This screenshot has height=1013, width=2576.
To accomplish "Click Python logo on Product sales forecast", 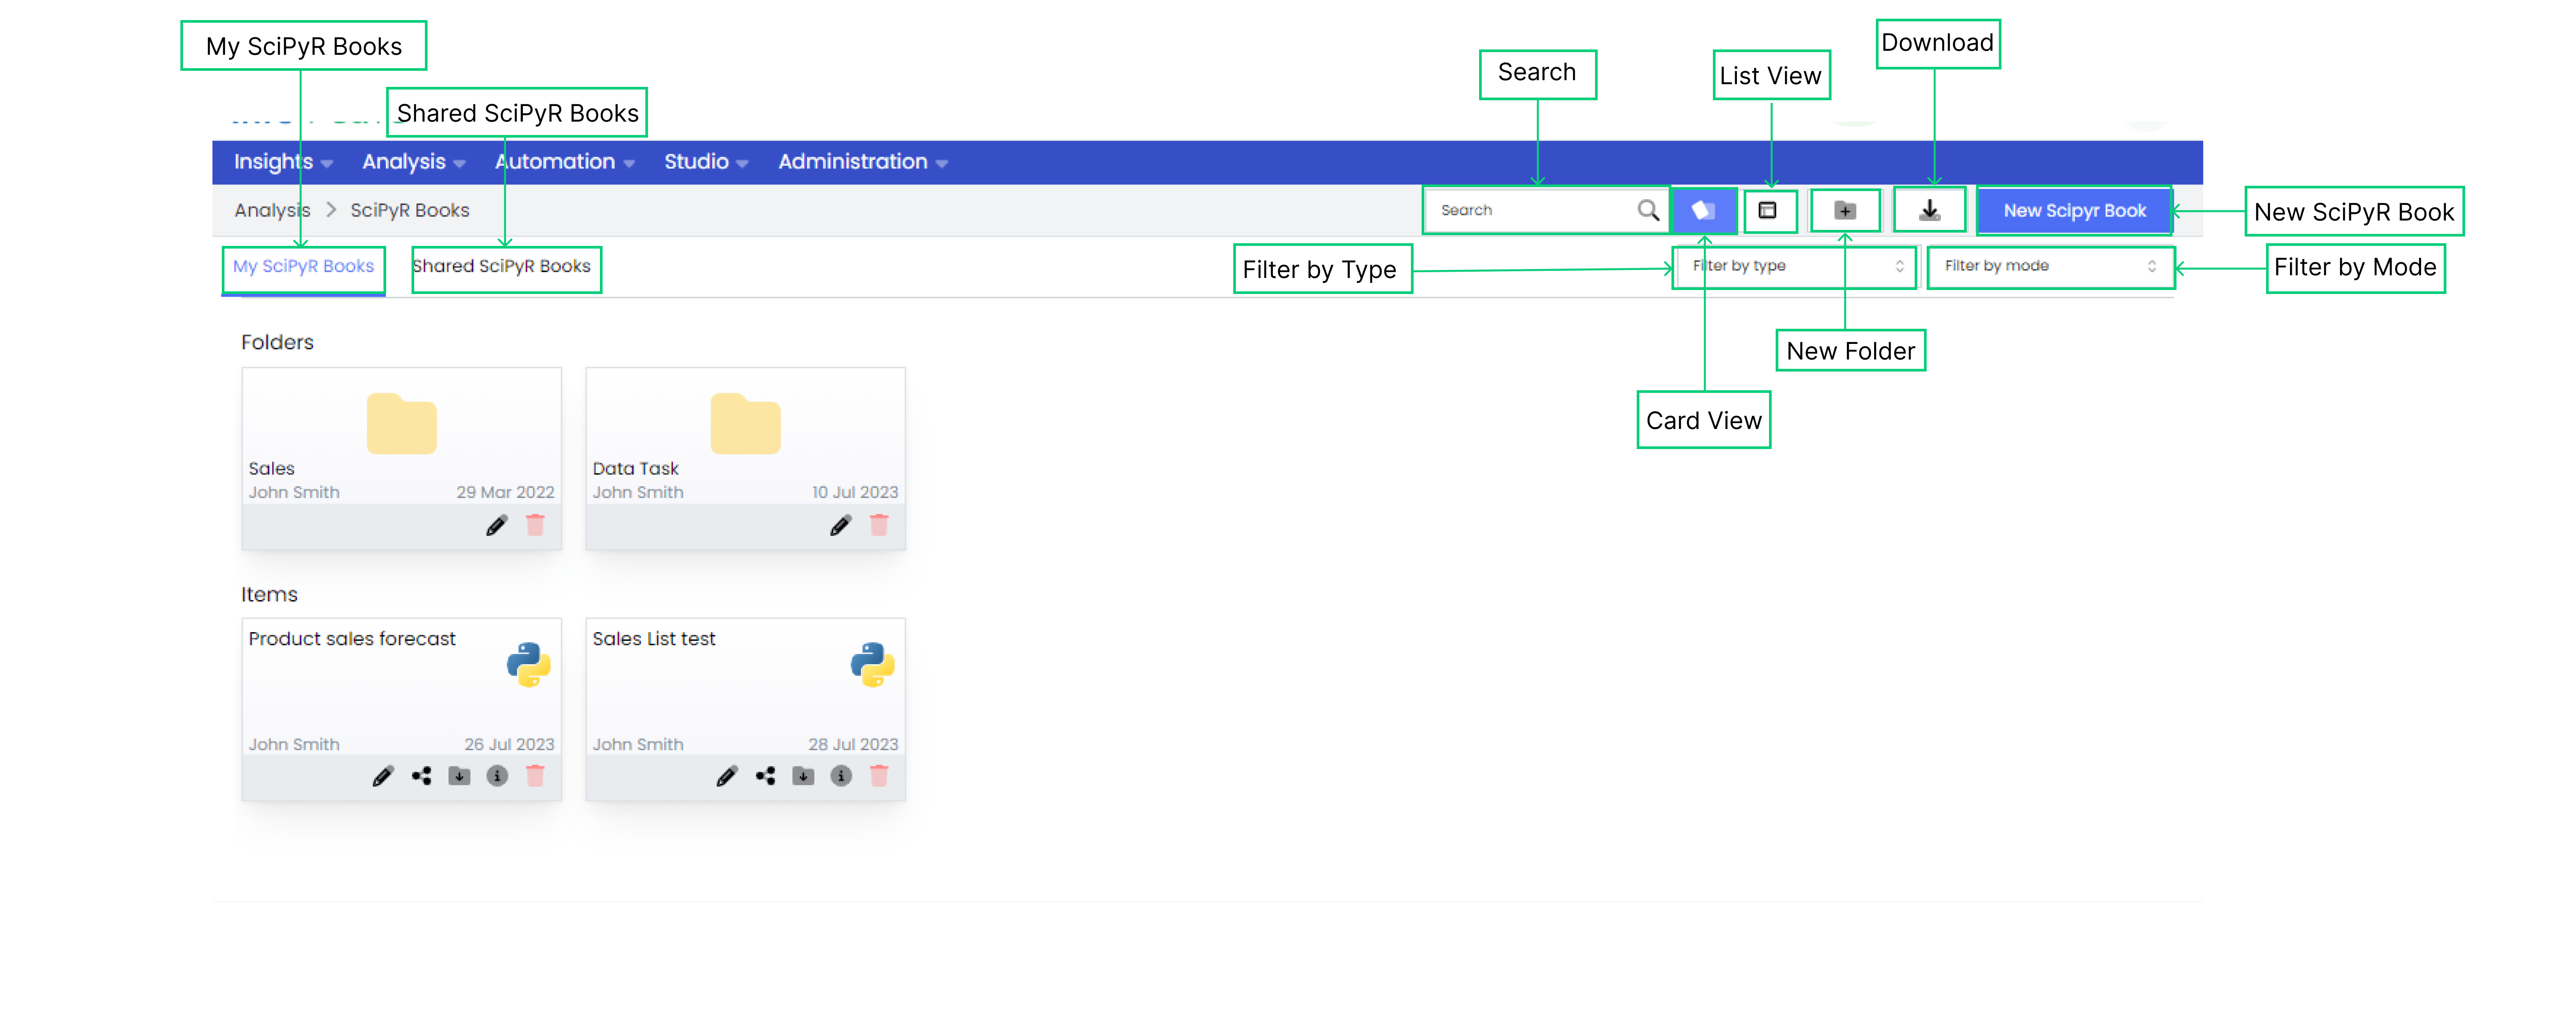I will tap(528, 665).
